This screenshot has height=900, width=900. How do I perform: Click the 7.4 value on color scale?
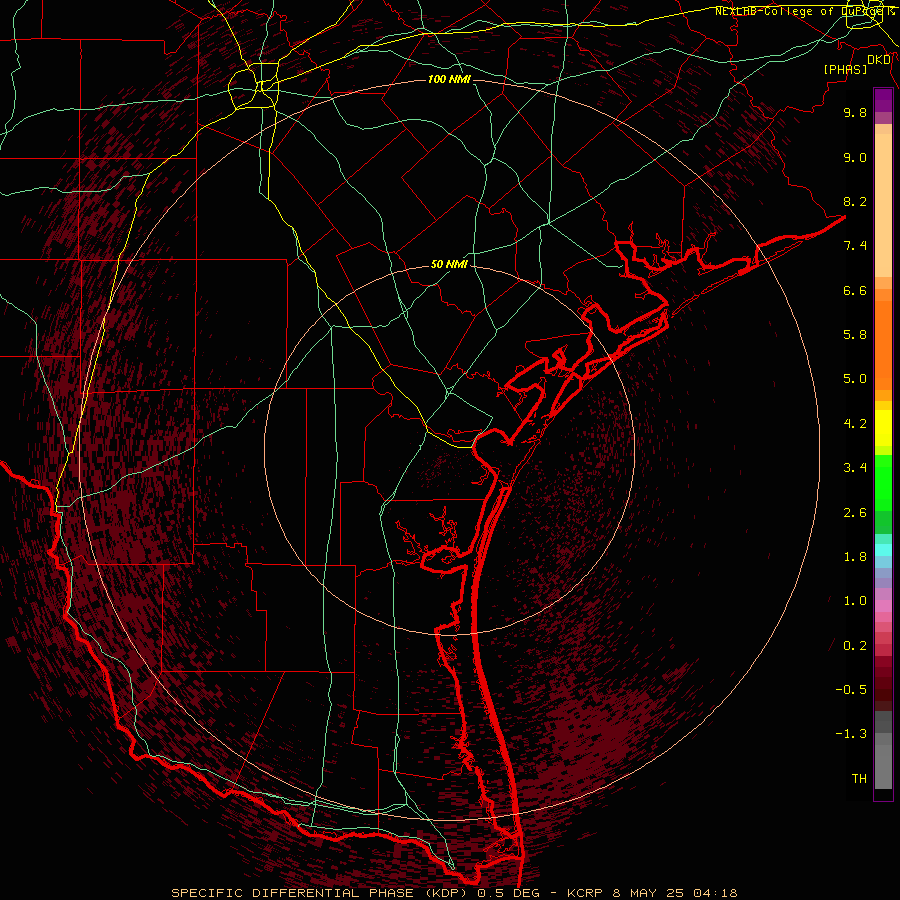(855, 246)
